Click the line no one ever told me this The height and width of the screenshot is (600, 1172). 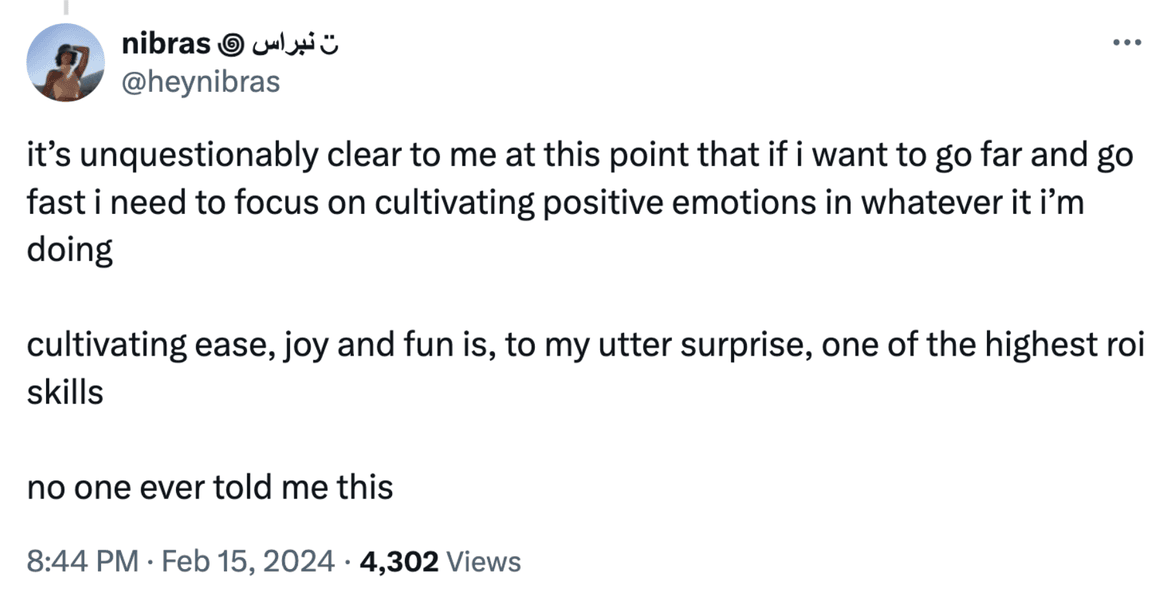(210, 488)
